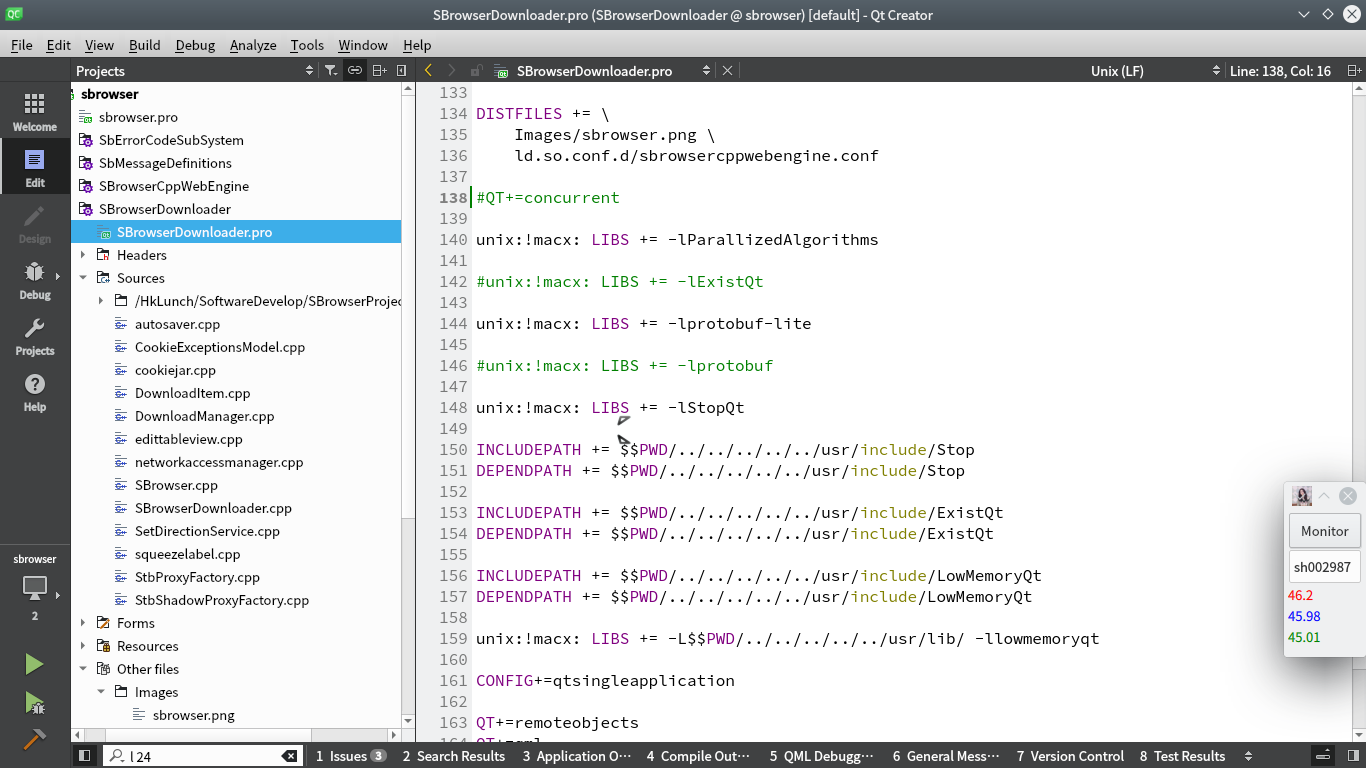Open the File menu

(22, 45)
